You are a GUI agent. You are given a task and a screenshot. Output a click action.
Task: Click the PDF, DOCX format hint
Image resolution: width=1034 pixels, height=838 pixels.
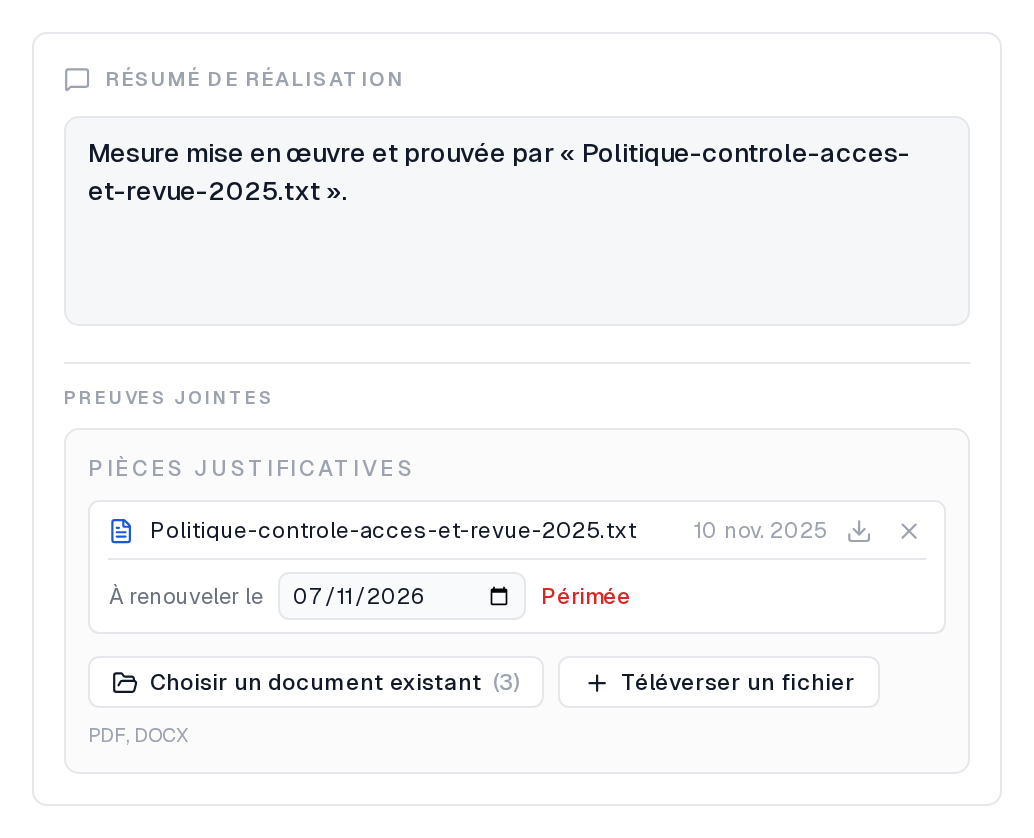click(138, 735)
